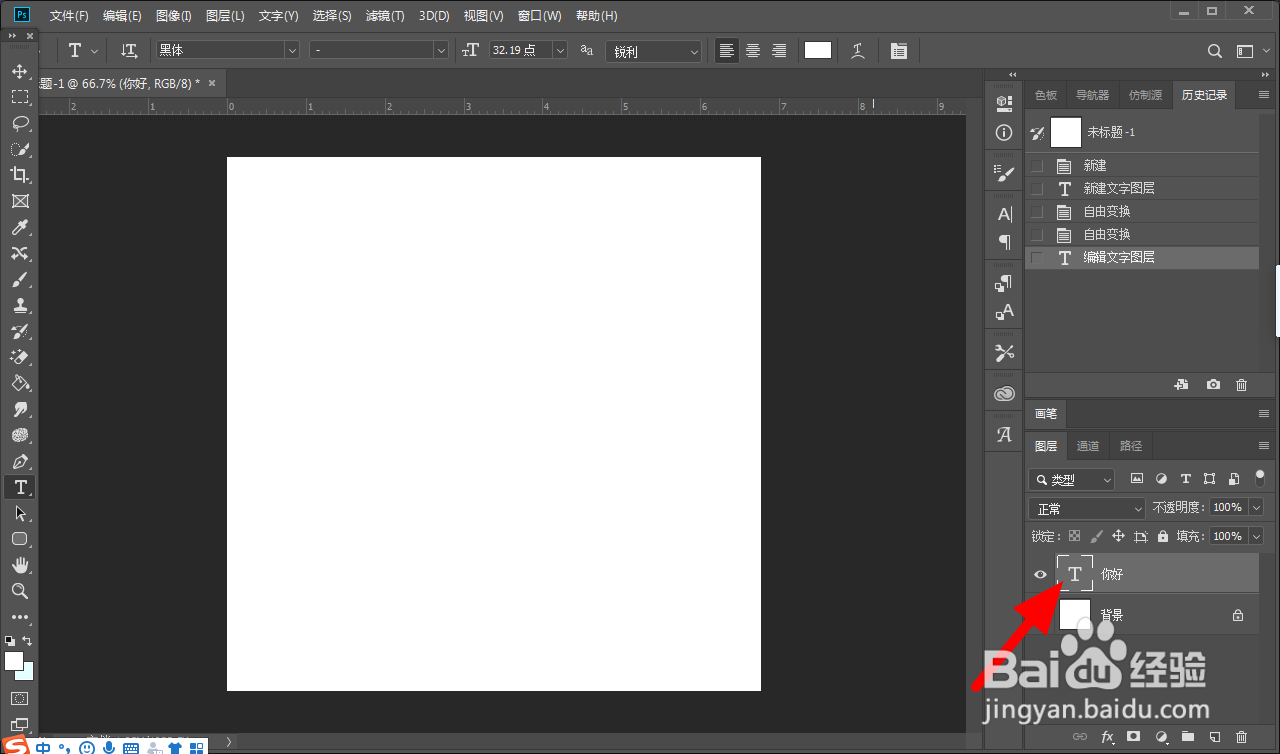Open the character and paragraph panels button
Screen dimensions: 1280x754
pos(899,50)
